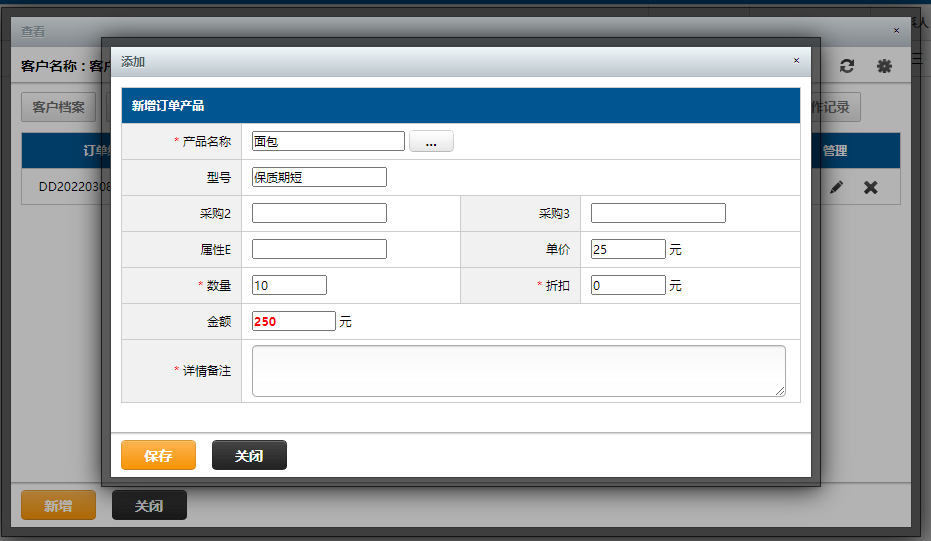Click the 单价 field showing 25
931x541 pixels.
[x=628, y=249]
